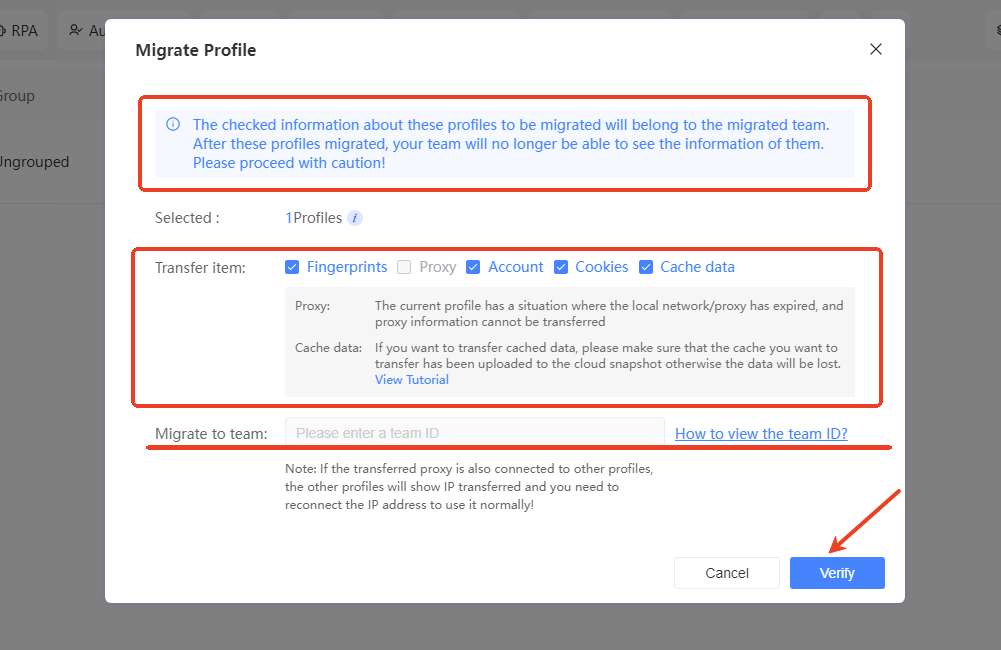Open the View Tutorial link
Image resolution: width=1001 pixels, height=650 pixels.
pyautogui.click(x=412, y=380)
